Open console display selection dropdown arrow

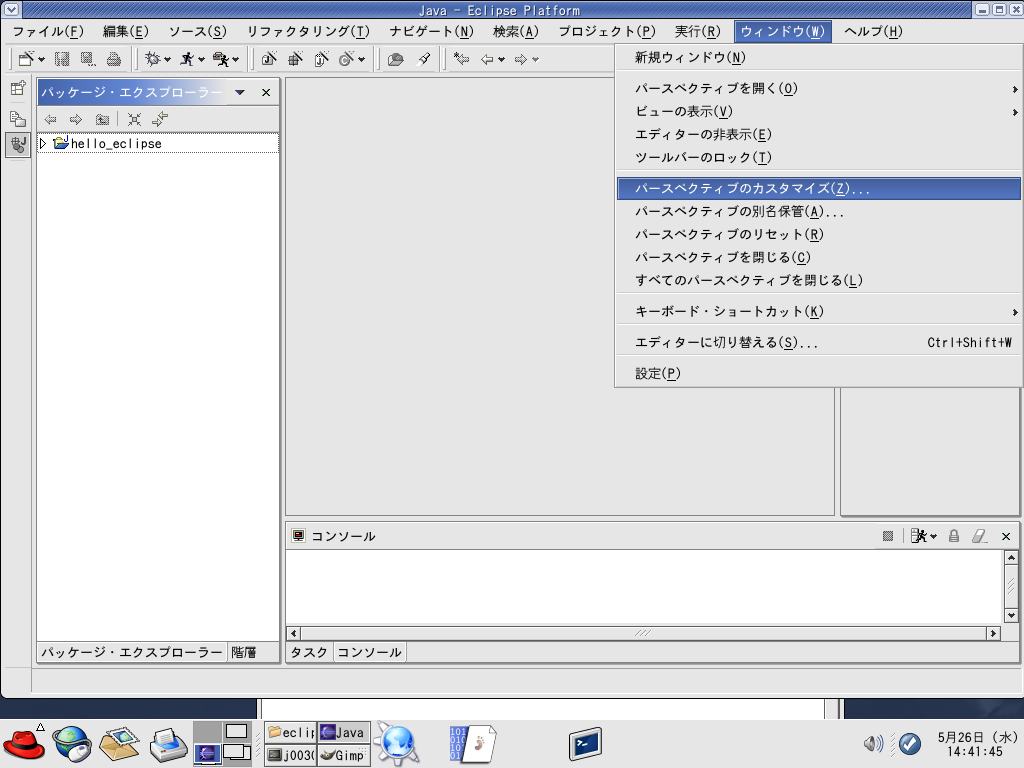tap(934, 537)
